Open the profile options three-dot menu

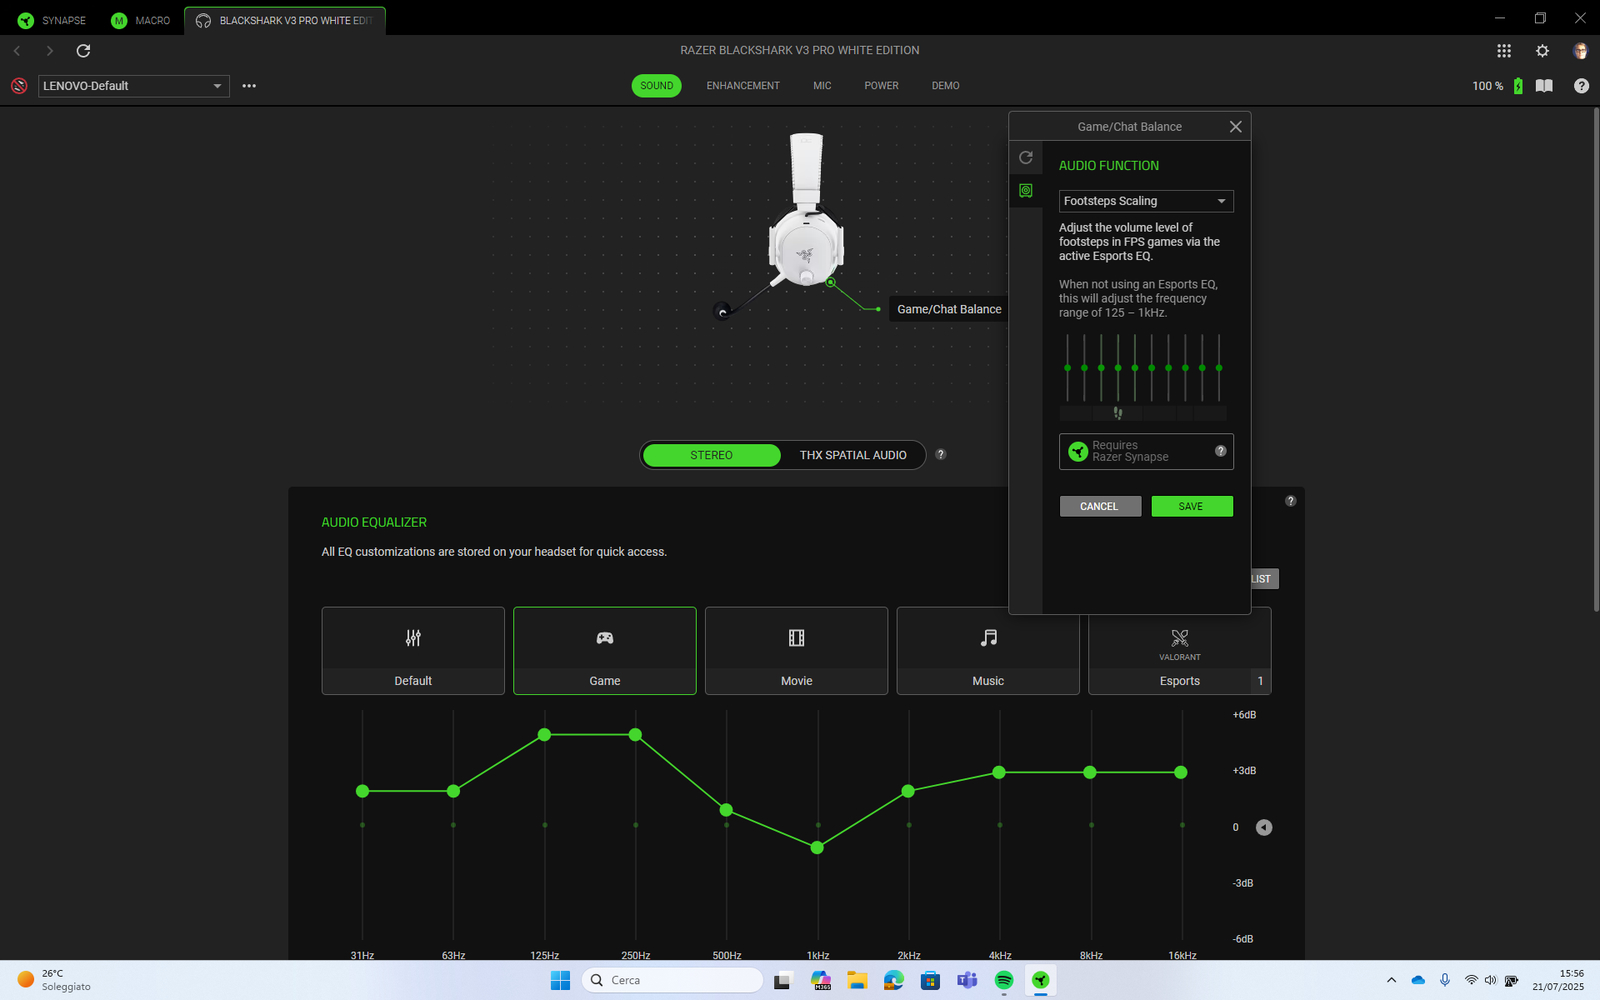pos(249,86)
